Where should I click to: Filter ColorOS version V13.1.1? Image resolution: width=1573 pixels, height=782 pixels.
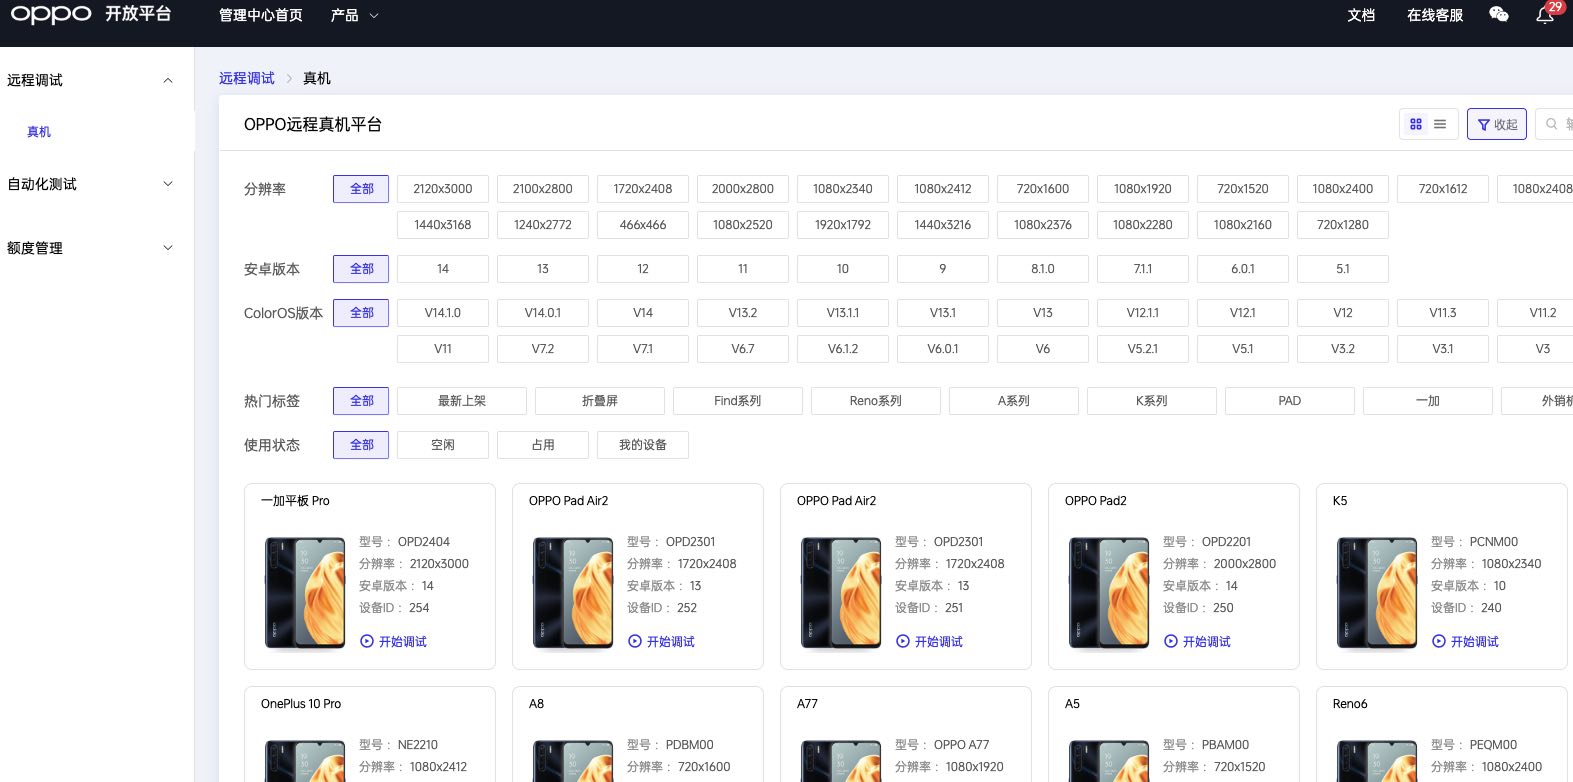[x=843, y=313]
